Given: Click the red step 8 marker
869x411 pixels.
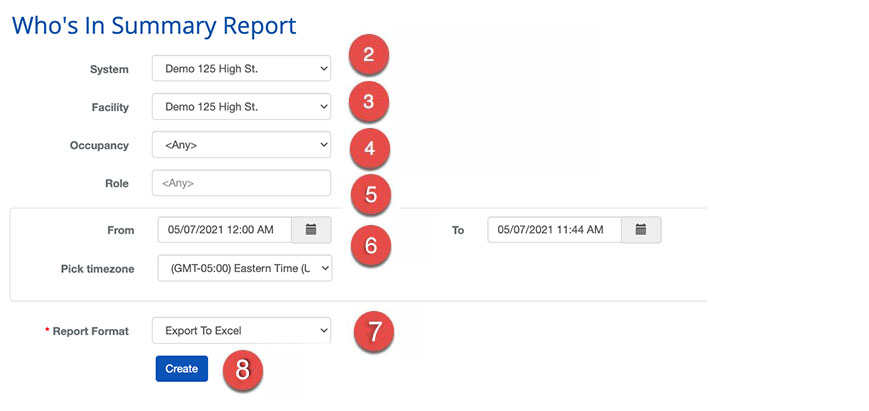Looking at the screenshot, I should 242,369.
